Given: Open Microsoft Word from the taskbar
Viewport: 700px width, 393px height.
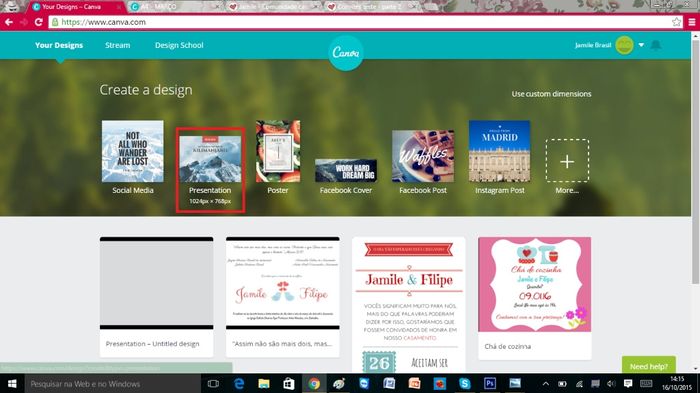Looking at the screenshot, I should 389,384.
